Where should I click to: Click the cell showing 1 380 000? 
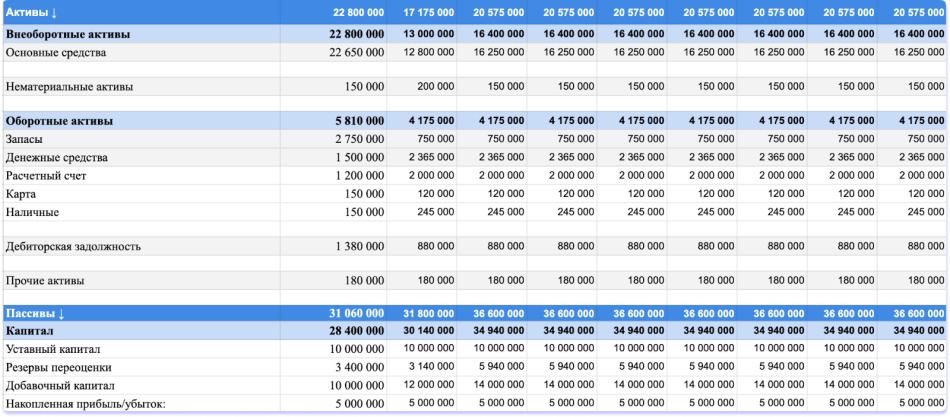(356, 246)
